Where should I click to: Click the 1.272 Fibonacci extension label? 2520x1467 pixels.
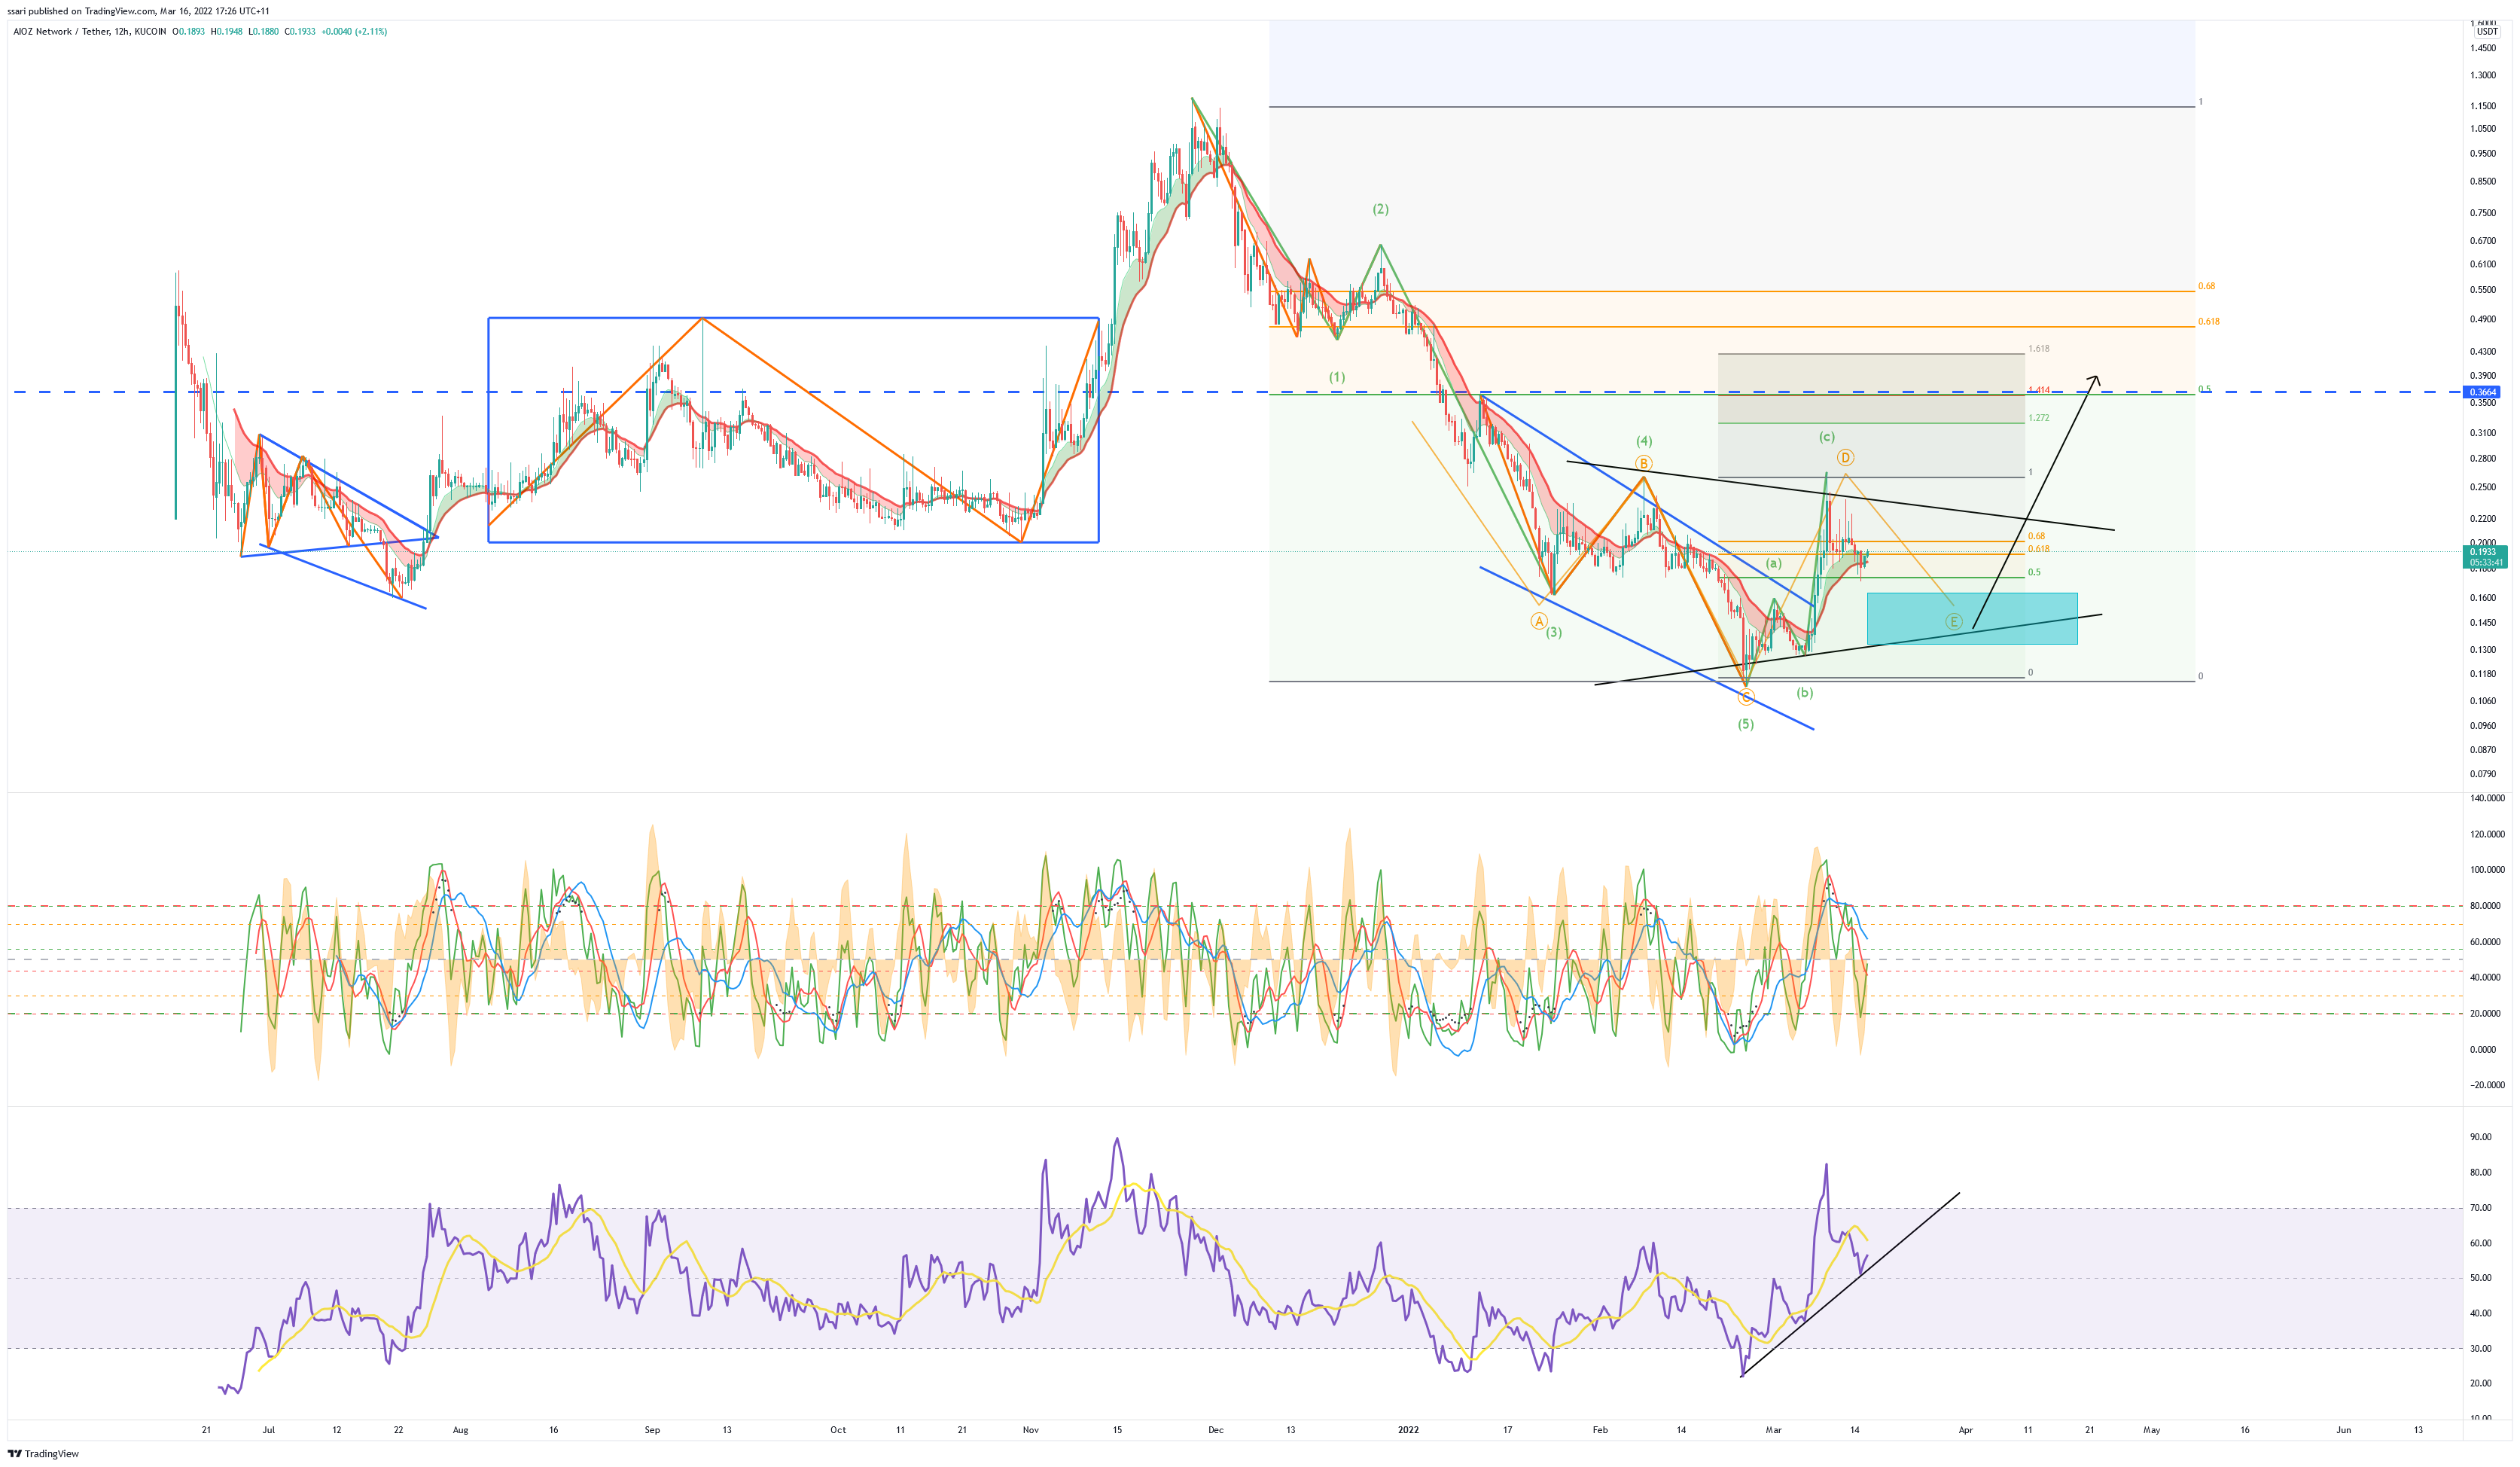[2038, 418]
